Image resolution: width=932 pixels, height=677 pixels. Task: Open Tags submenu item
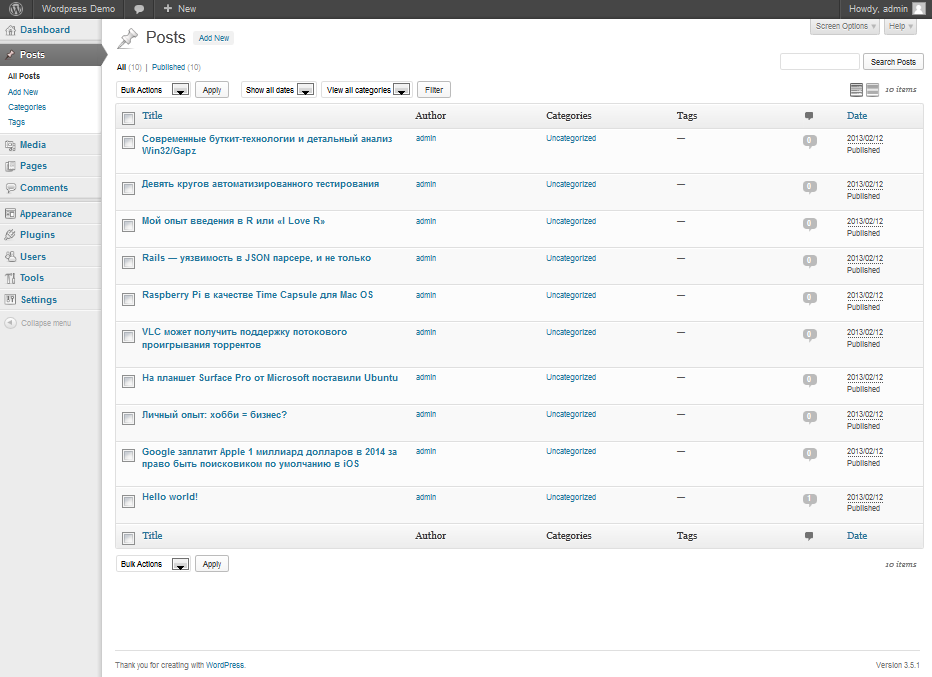point(17,122)
